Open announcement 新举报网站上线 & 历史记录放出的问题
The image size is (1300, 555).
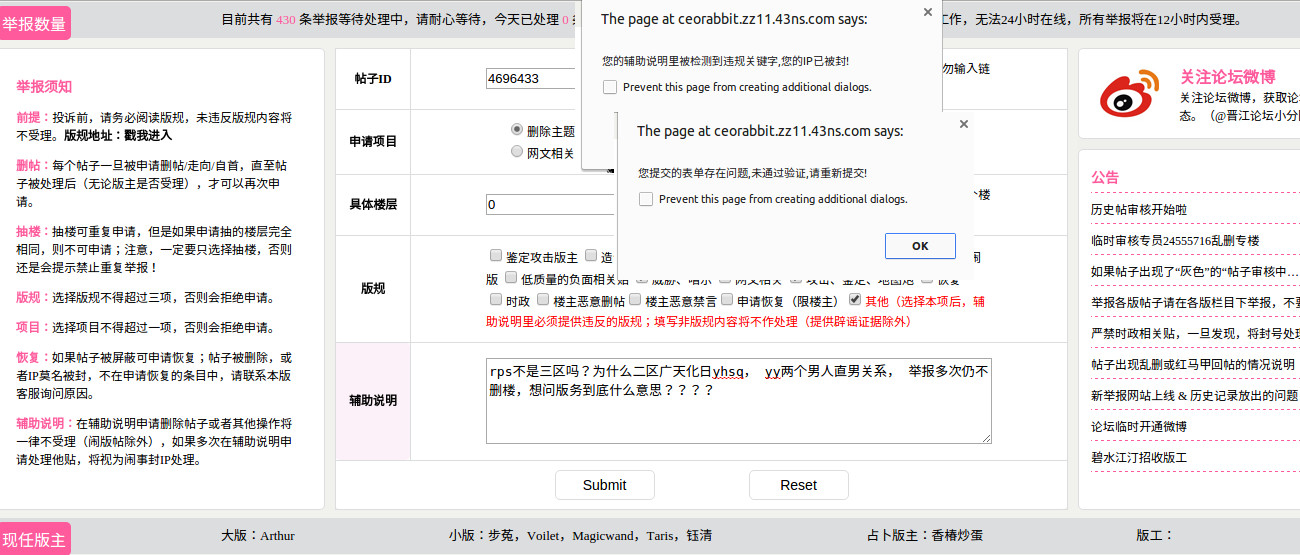pyautogui.click(x=1195, y=396)
